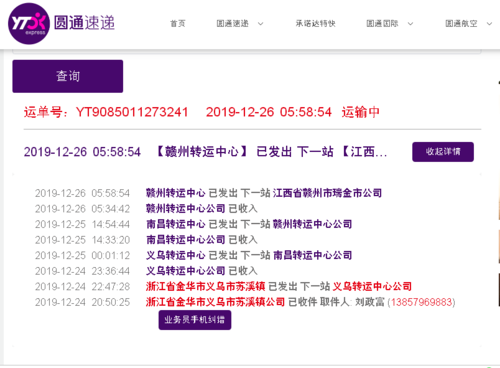
Task: Open 浙江省金华市义乌市苏溪镇公司 in 20:50:25 row
Action: tap(215, 302)
